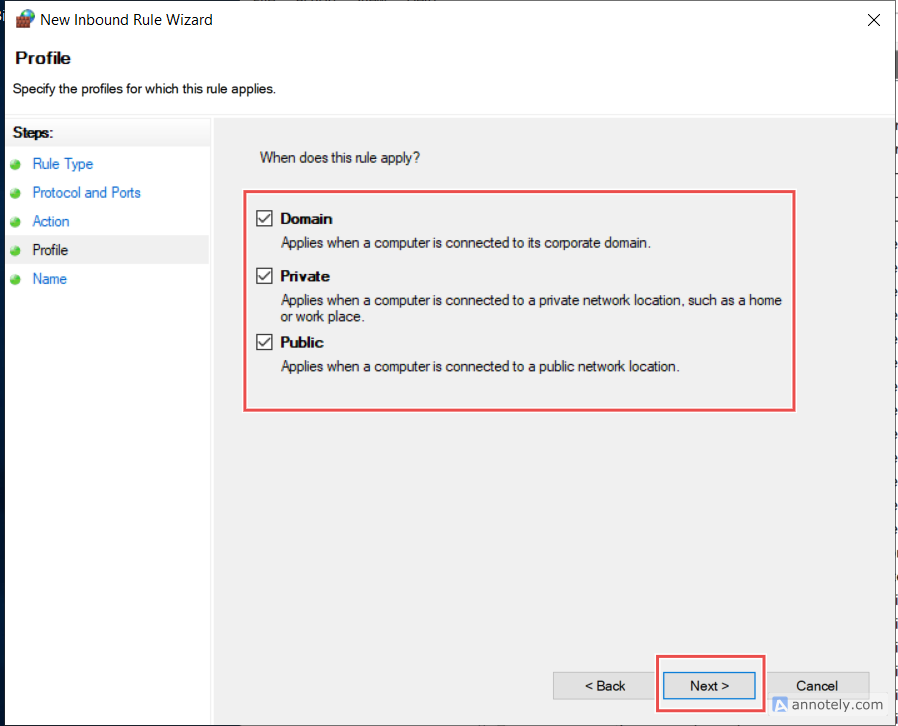The width and height of the screenshot is (898, 726).
Task: Toggle the Private profile checkbox
Action: pyautogui.click(x=265, y=276)
